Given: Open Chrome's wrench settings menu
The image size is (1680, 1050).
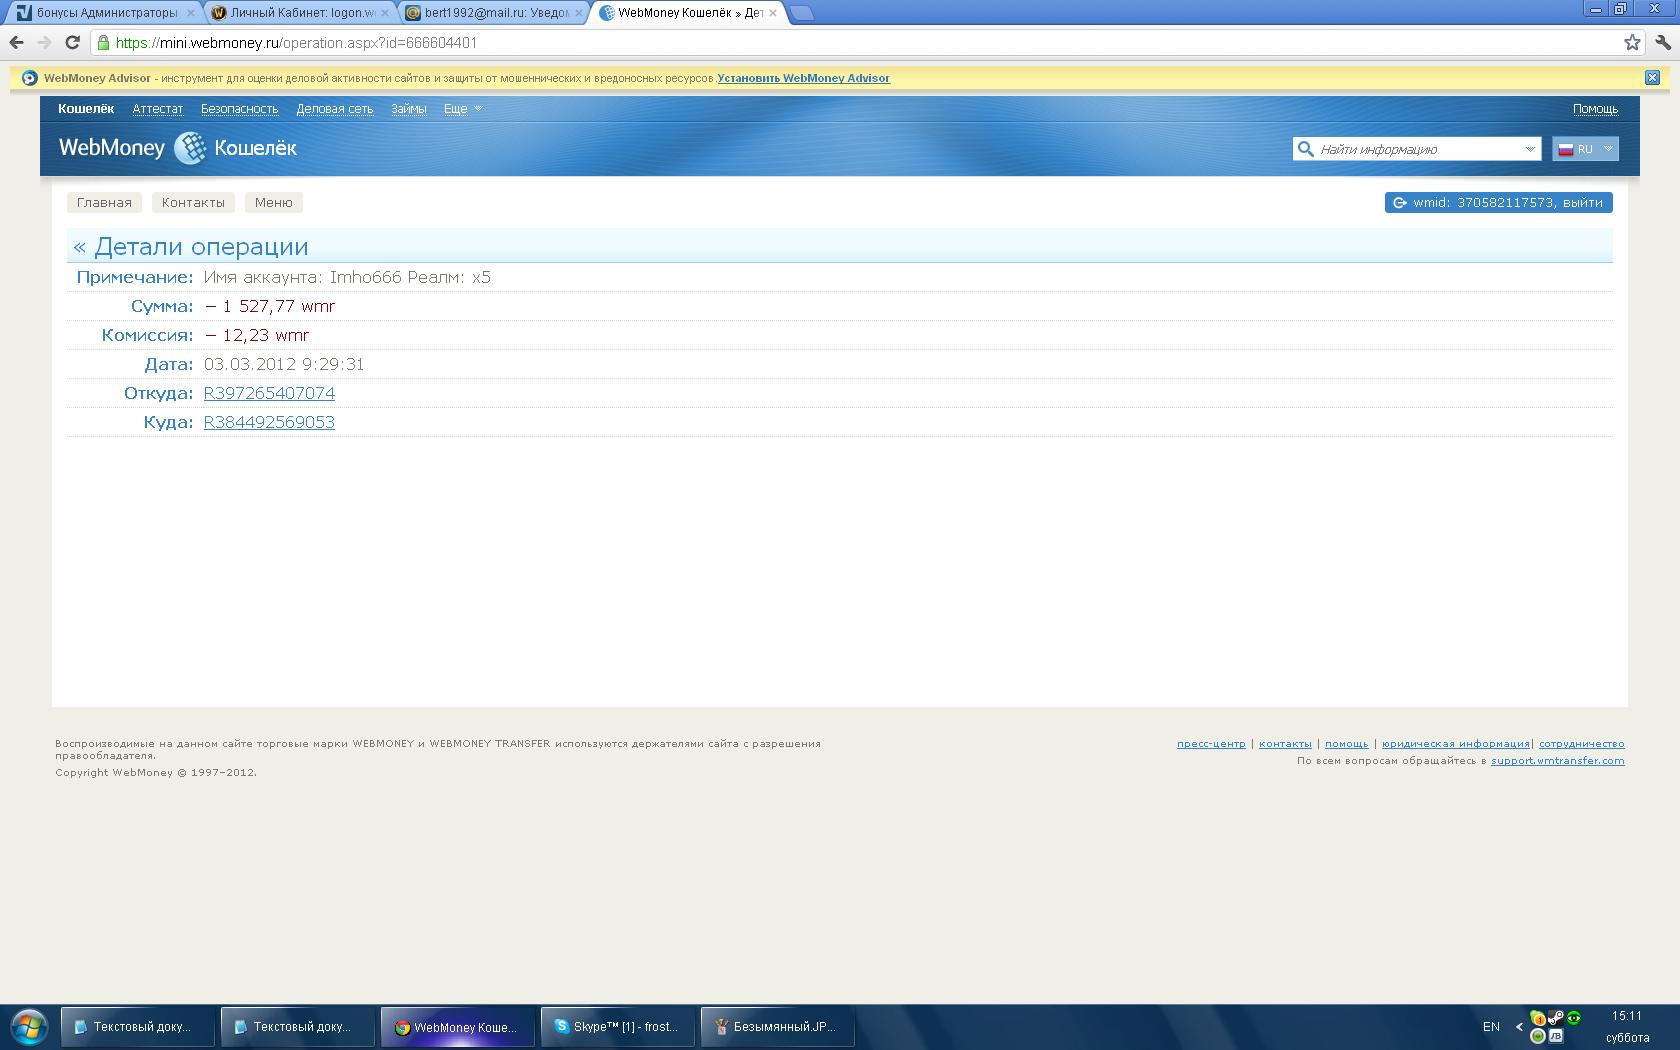Looking at the screenshot, I should [1663, 42].
